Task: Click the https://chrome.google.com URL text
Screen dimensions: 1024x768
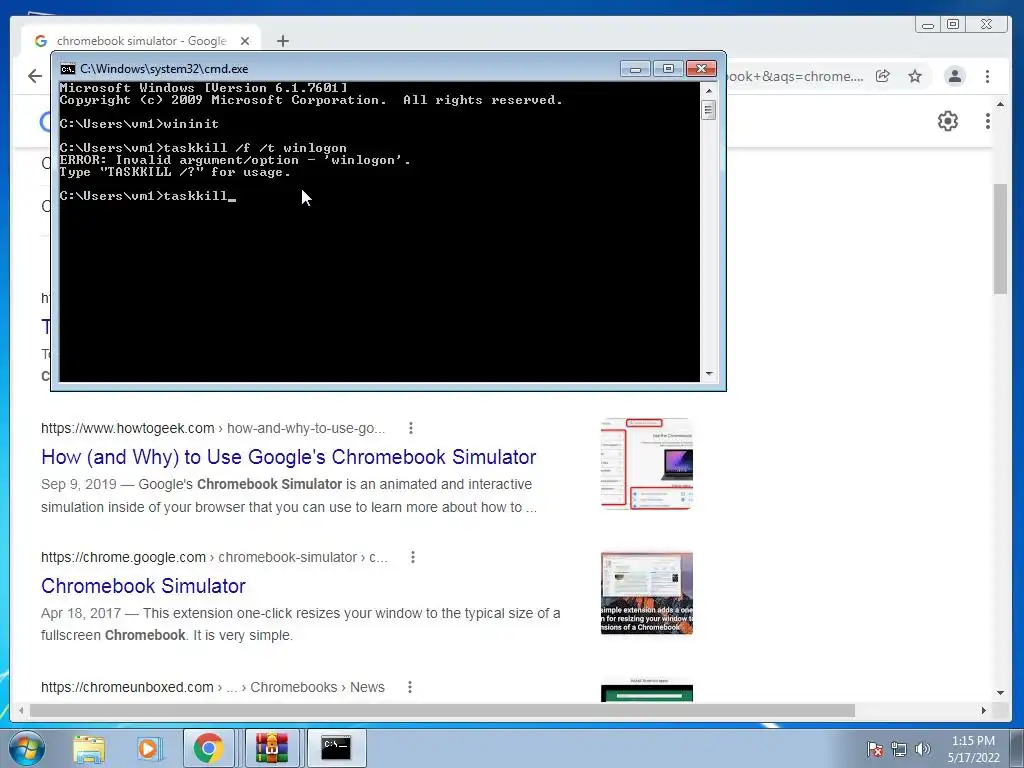Action: [123, 557]
